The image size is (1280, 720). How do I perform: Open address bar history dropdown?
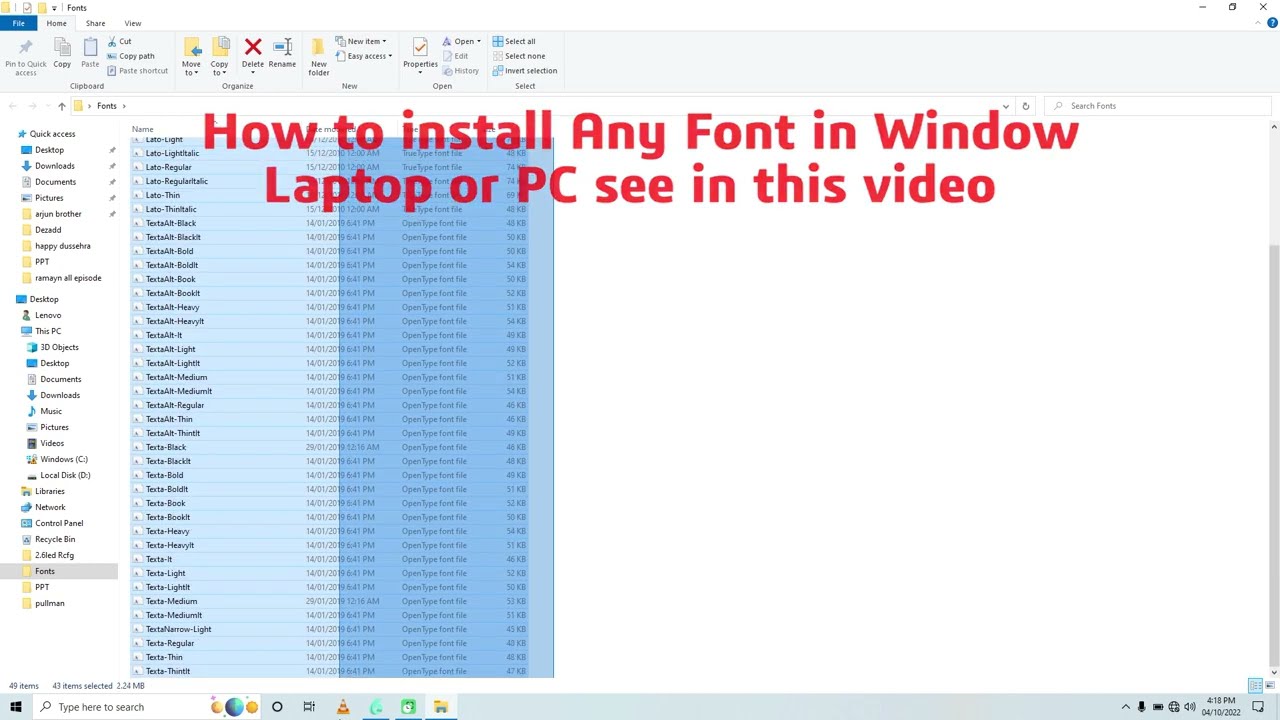point(1006,106)
